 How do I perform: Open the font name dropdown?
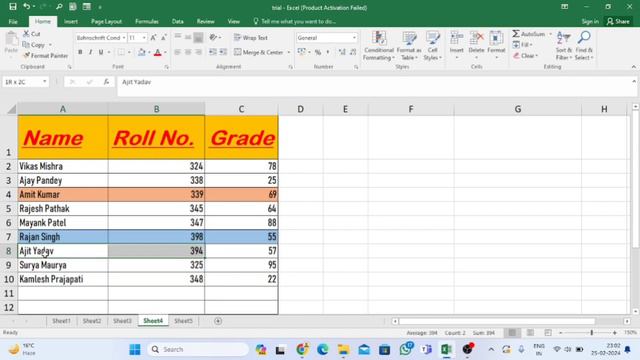(124, 38)
